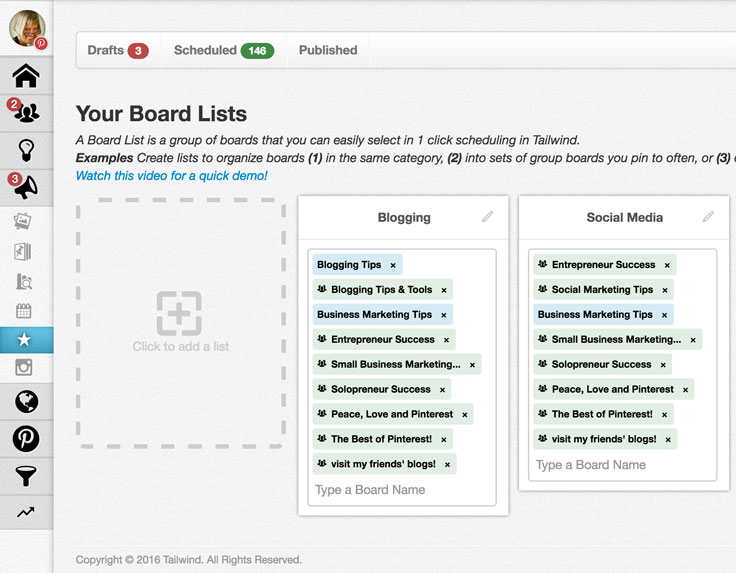
Task: Remove Blogging Tips & Tools board
Action: [444, 290]
